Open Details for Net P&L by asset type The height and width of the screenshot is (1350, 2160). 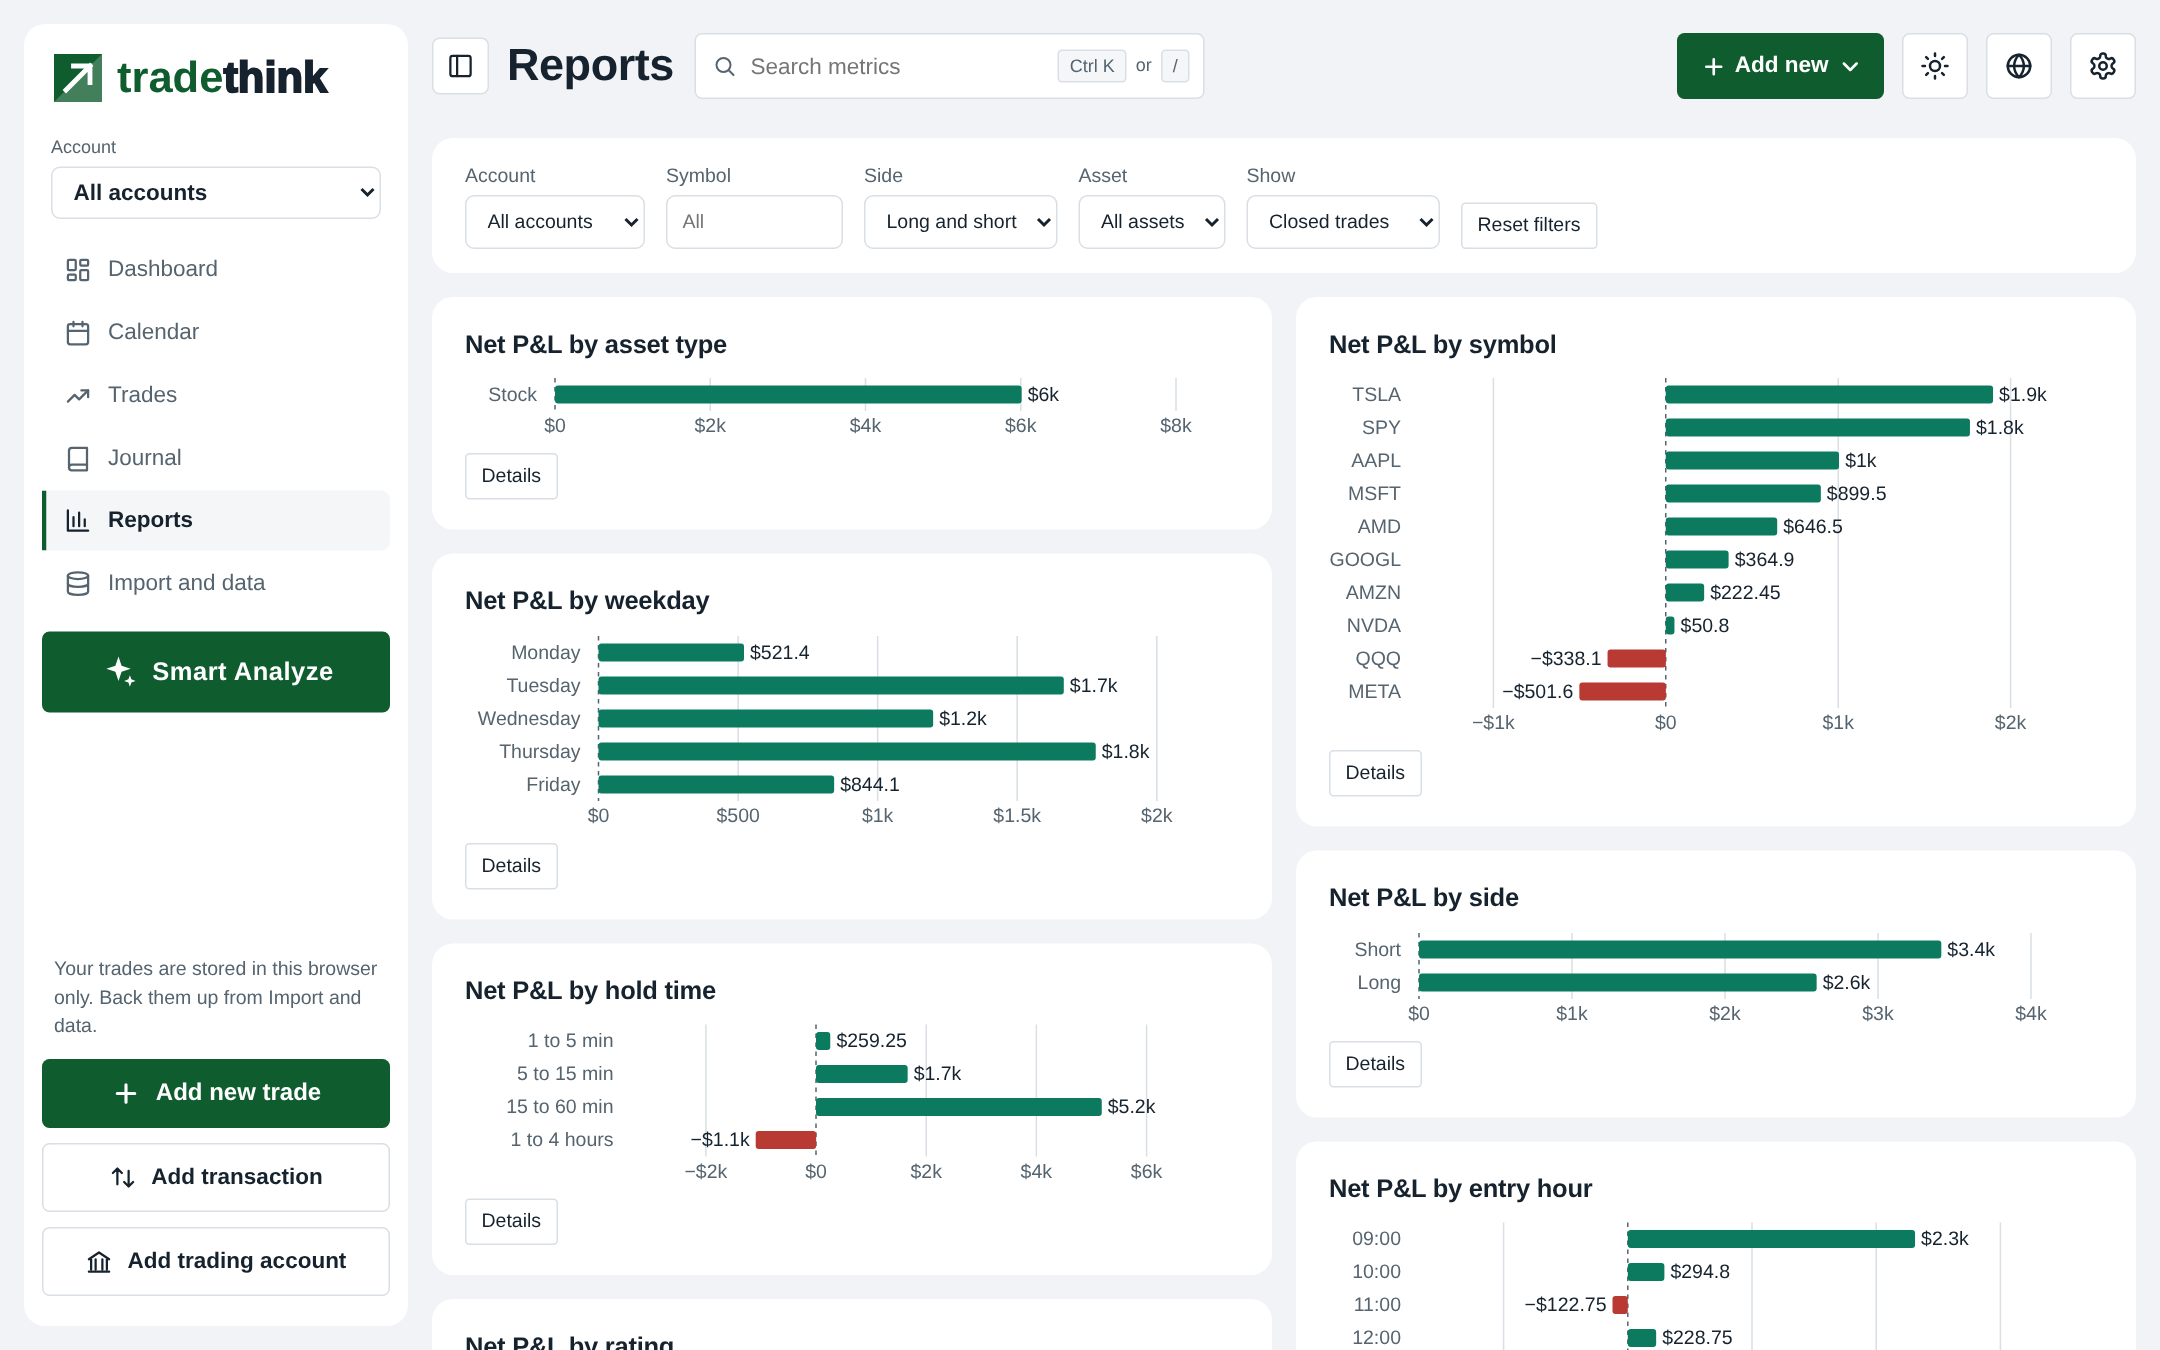click(511, 476)
